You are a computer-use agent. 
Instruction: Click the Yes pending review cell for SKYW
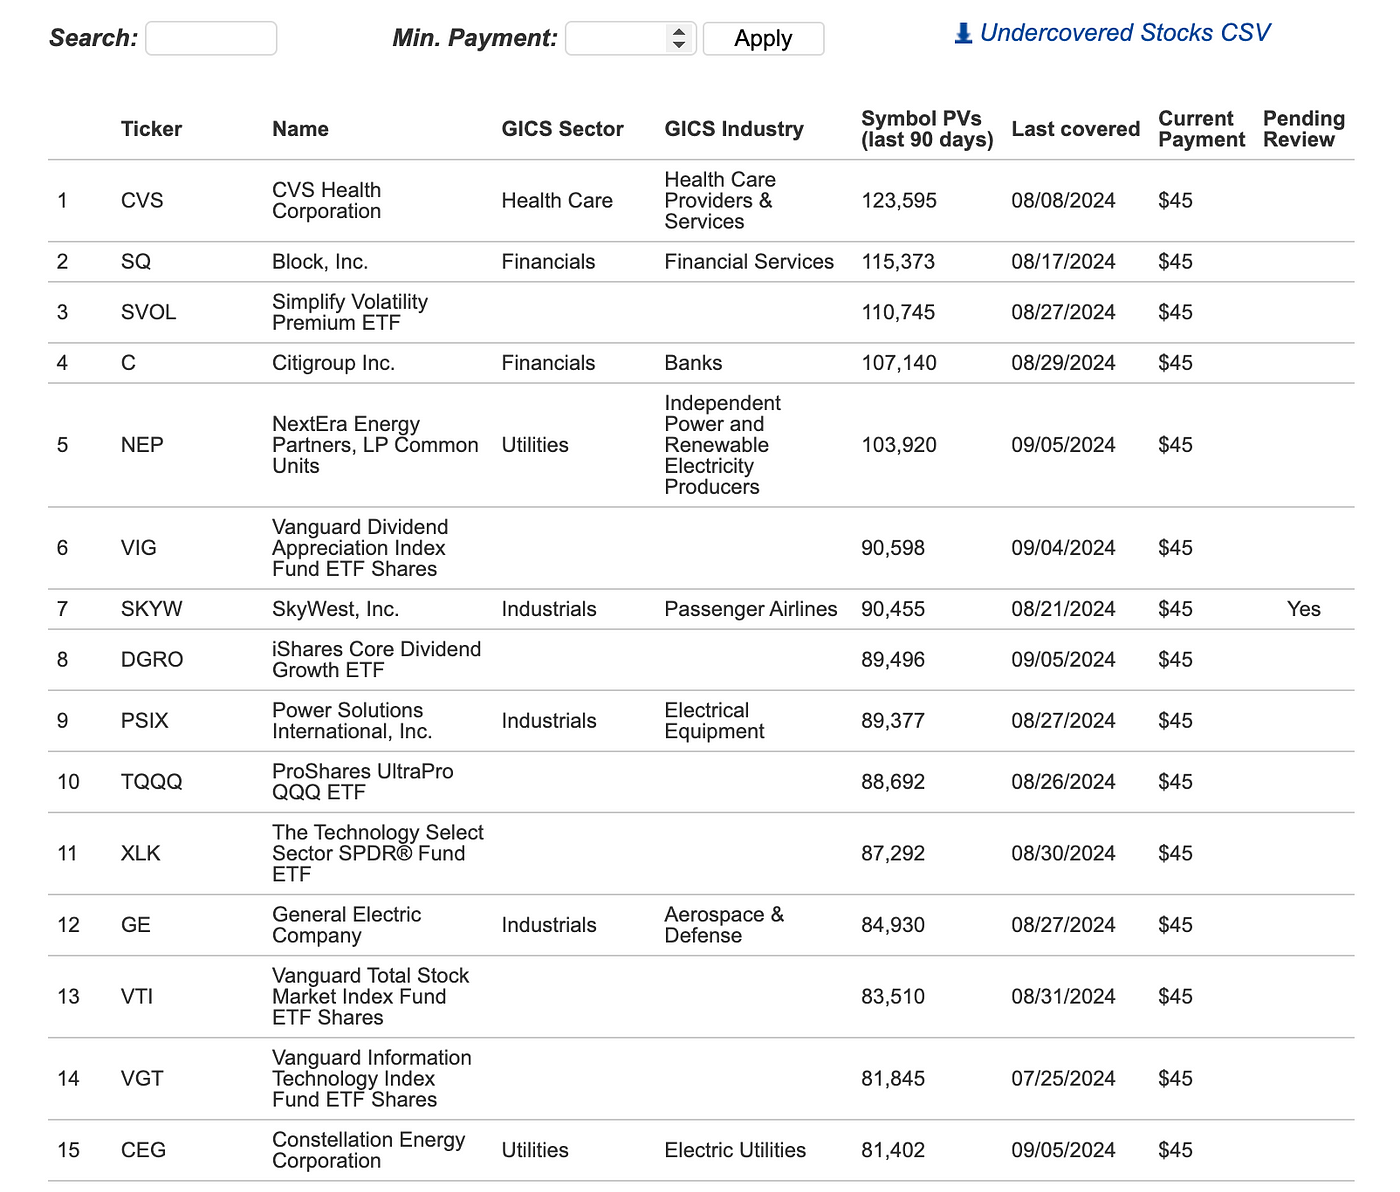point(1304,609)
